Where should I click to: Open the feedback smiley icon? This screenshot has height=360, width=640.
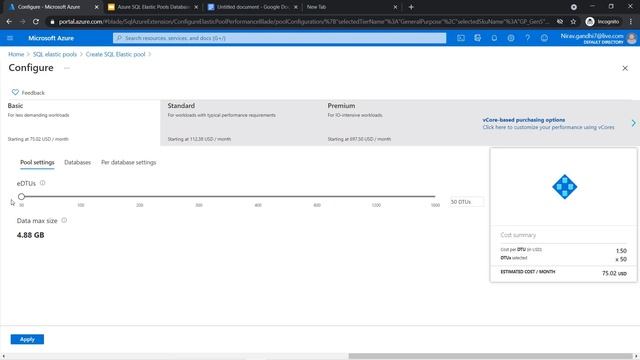(544, 38)
